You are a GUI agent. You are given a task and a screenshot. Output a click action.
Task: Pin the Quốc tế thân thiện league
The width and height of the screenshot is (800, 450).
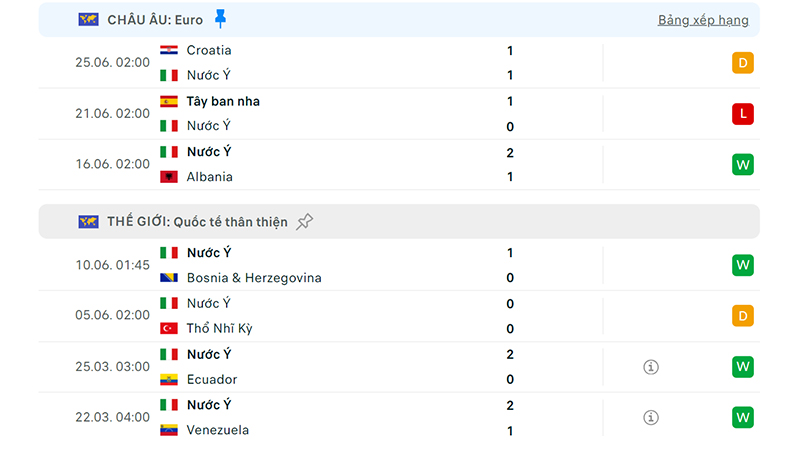pyautogui.click(x=305, y=221)
